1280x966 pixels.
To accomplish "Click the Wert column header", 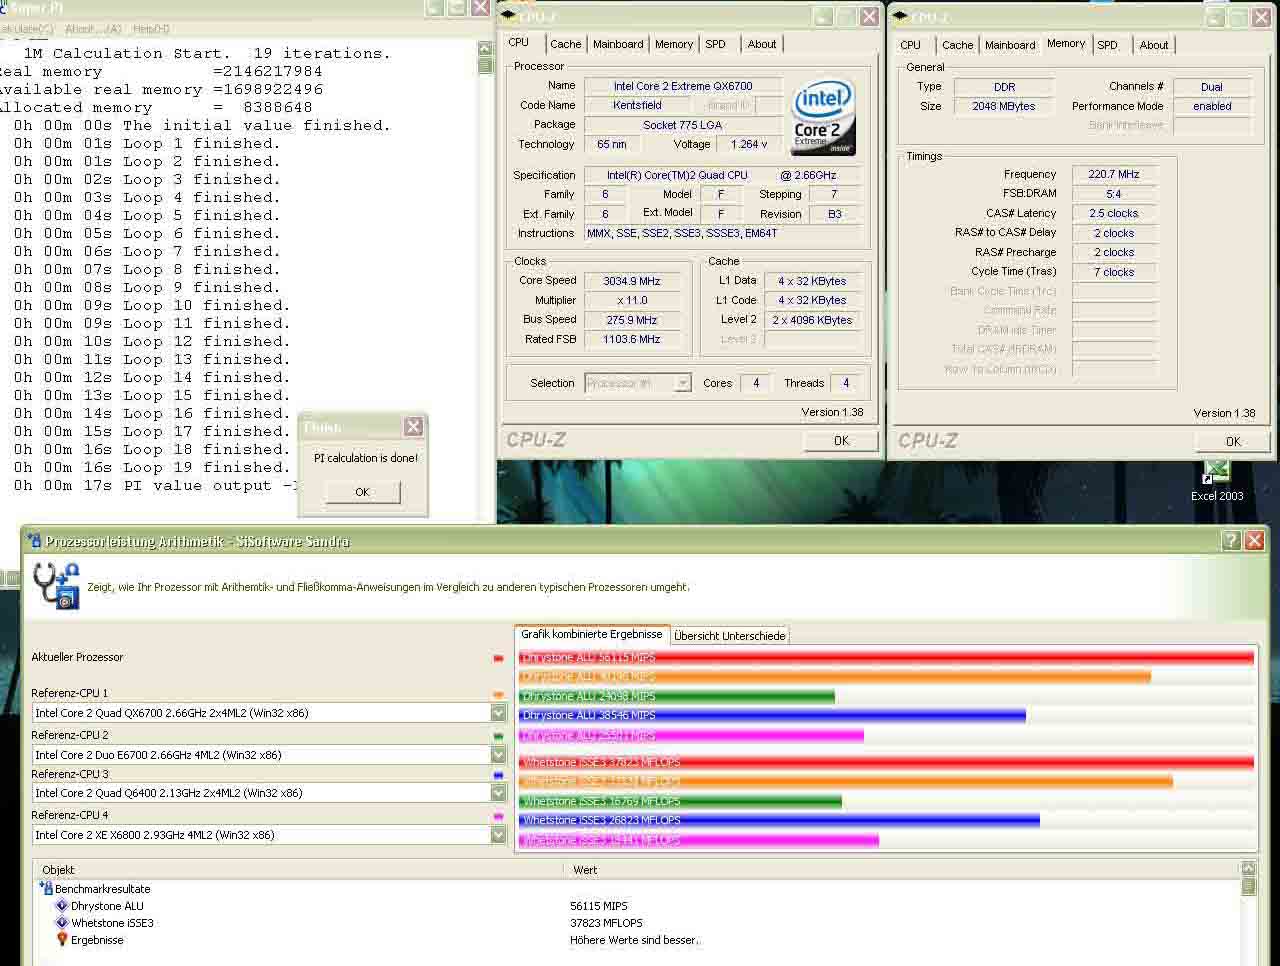I will pyautogui.click(x=903, y=870).
